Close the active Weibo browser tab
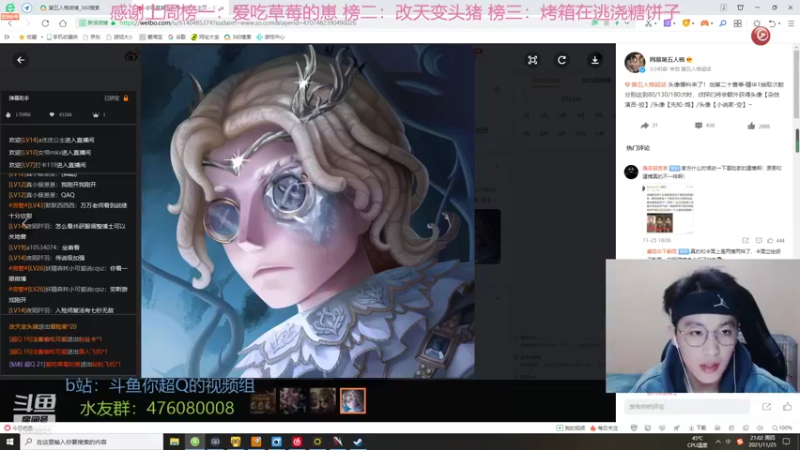The image size is (800, 450). pyautogui.click(x=221, y=8)
